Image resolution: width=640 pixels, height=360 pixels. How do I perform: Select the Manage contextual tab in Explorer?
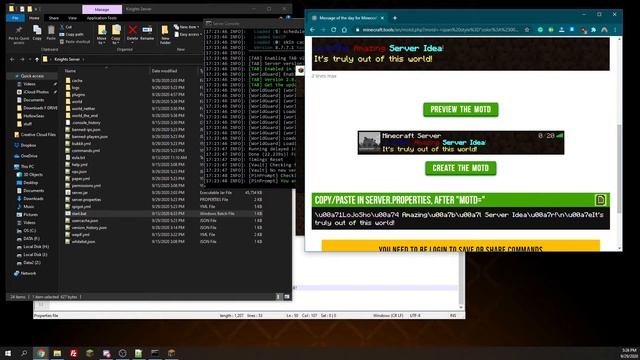(102, 9)
